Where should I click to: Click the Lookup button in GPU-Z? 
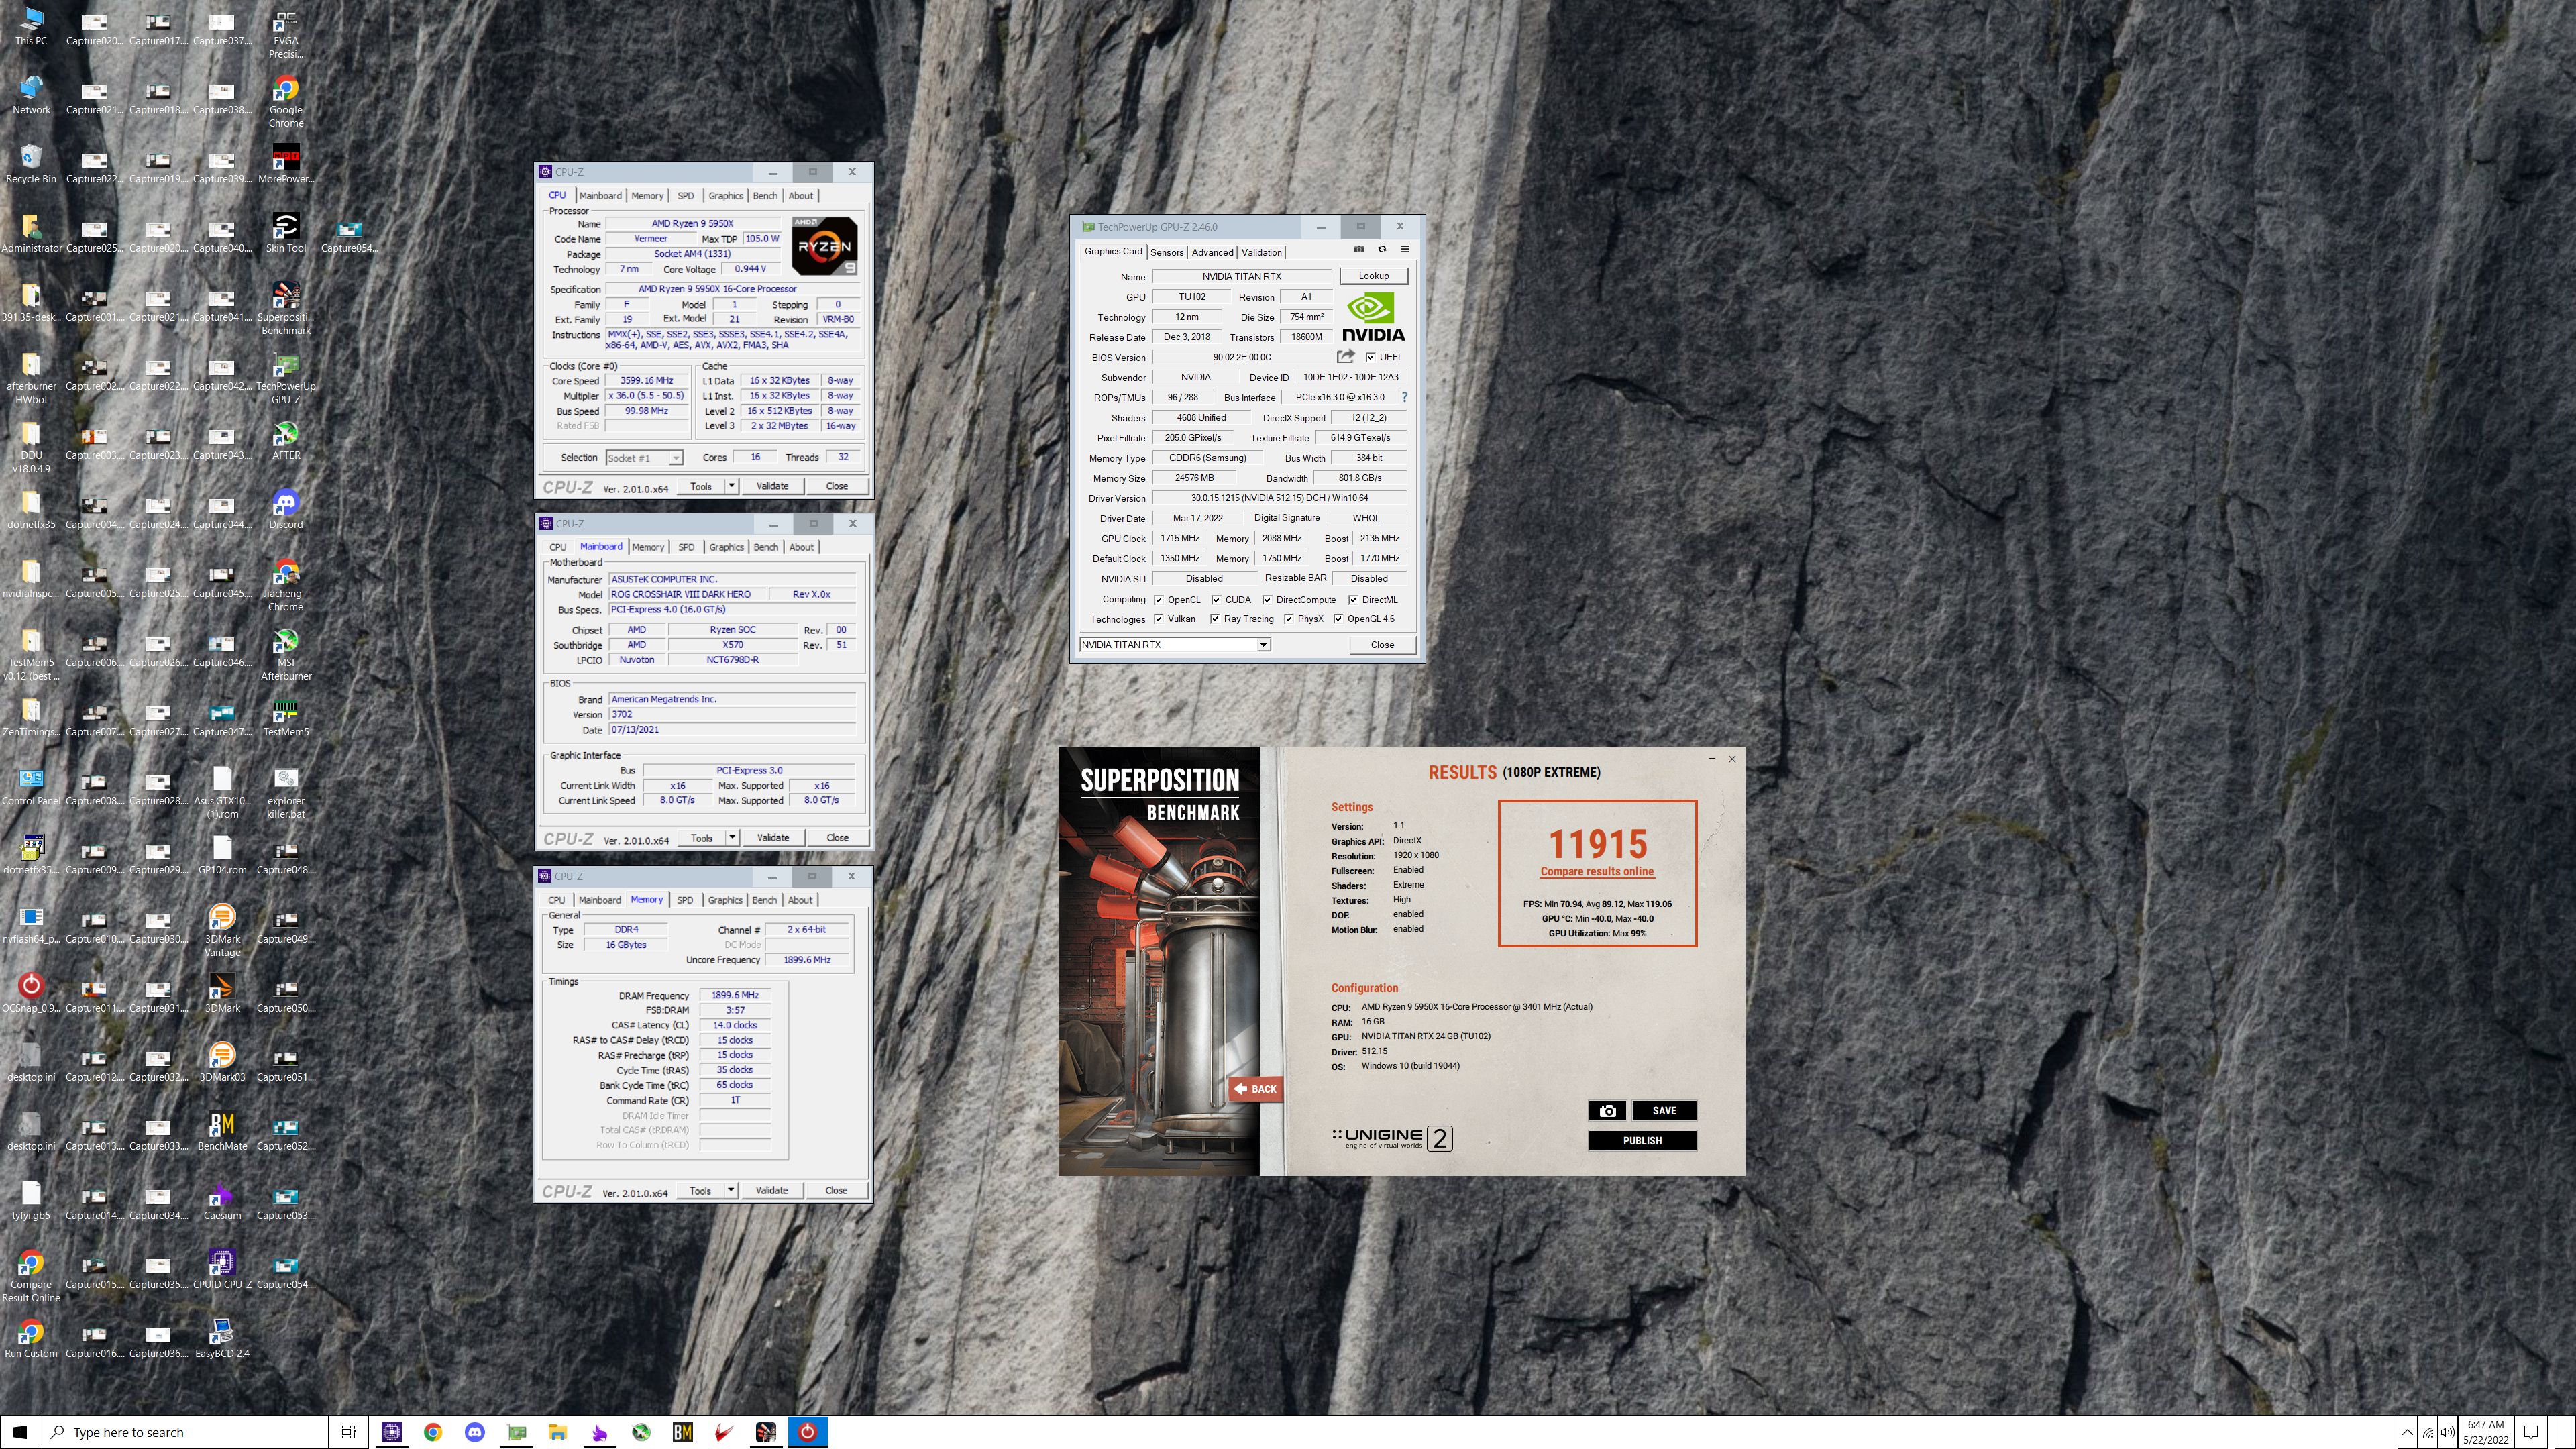(x=1373, y=276)
